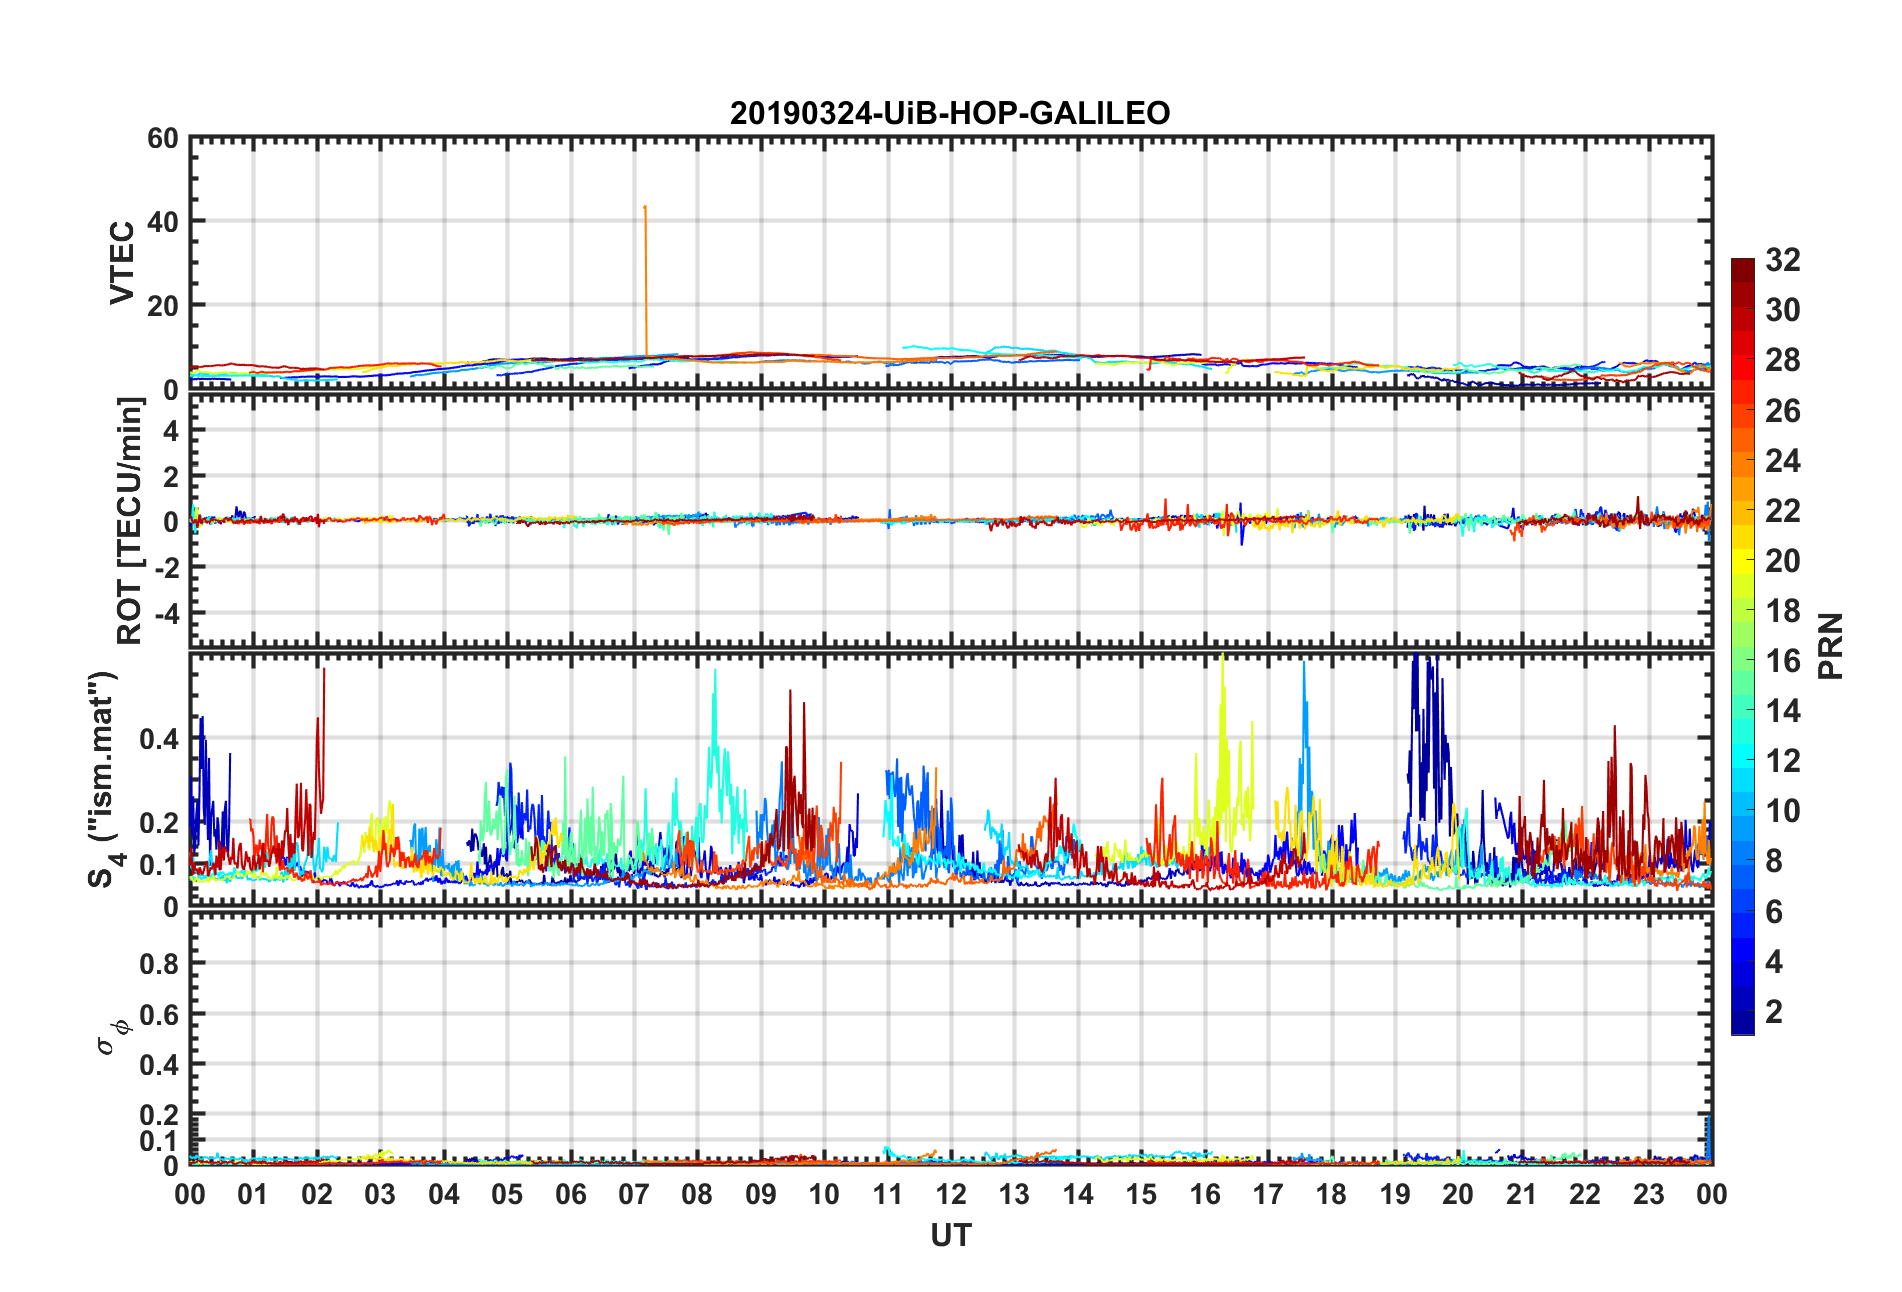Image resolution: width=1902 pixels, height=1292 pixels.
Task: Select the S4 ("ism.mat") axis label
Action: point(103,779)
